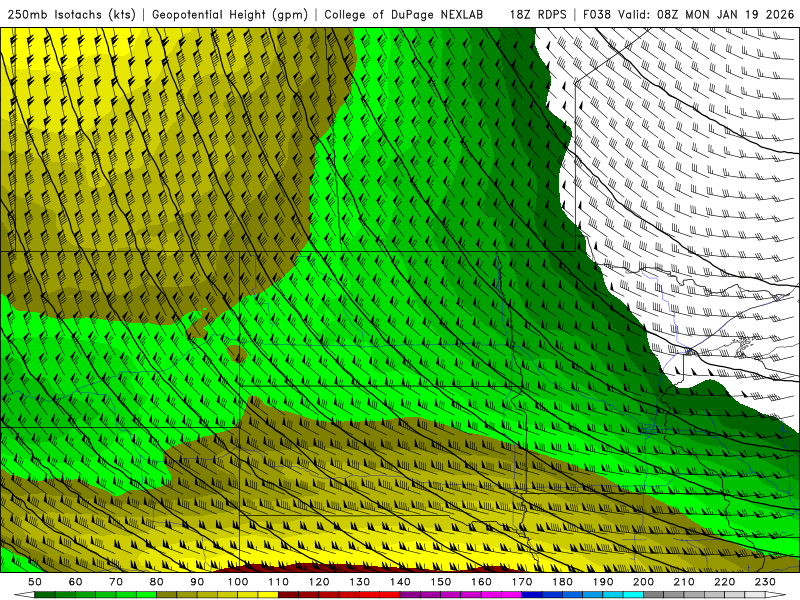Click the '170' label on the color scale
Viewport: 800px width, 600px height.
click(522, 582)
